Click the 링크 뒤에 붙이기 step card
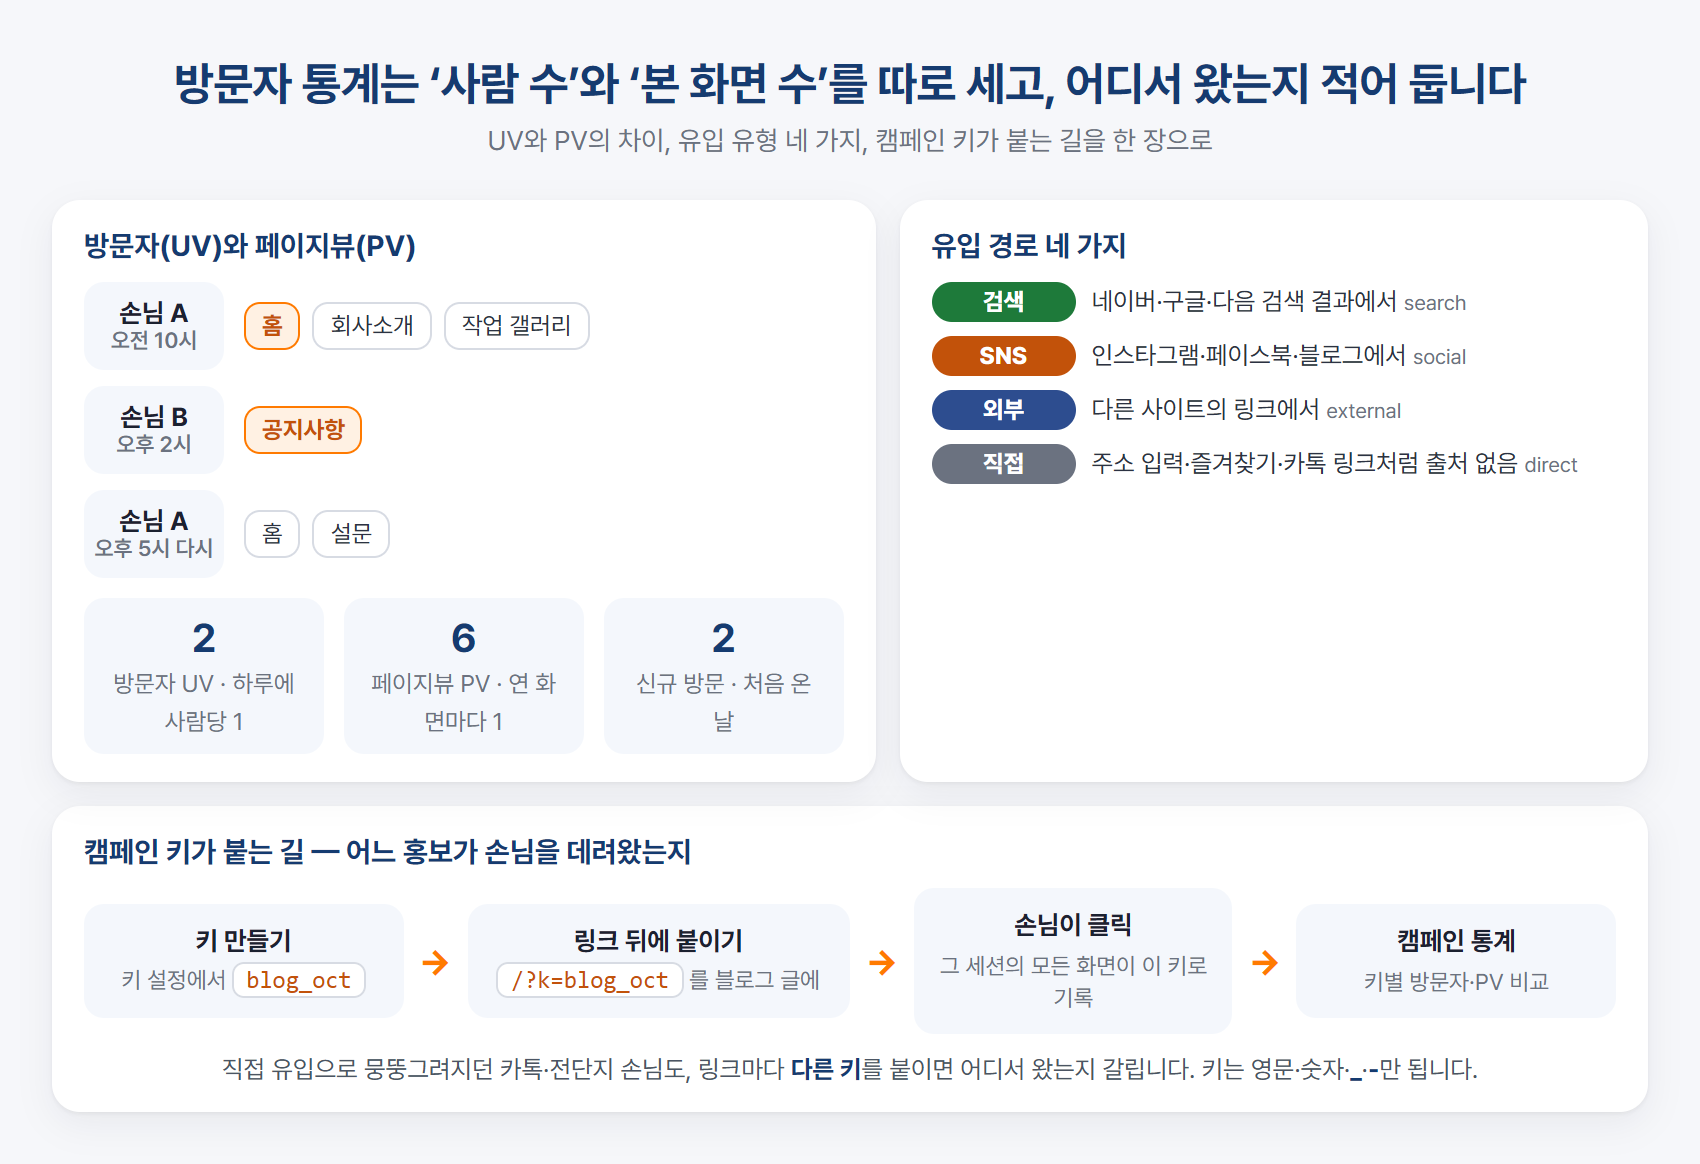 tap(658, 961)
